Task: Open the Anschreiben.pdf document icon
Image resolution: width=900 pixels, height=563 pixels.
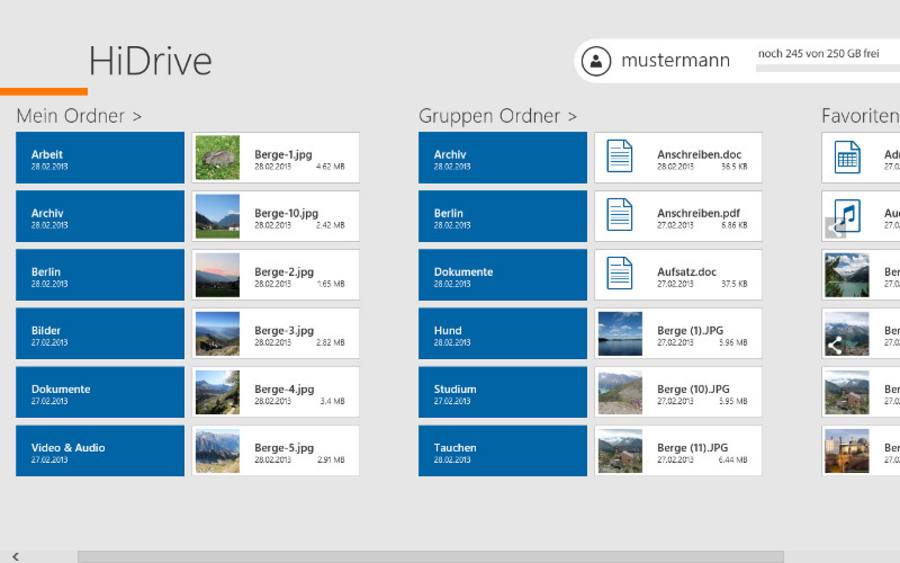Action: [x=619, y=214]
